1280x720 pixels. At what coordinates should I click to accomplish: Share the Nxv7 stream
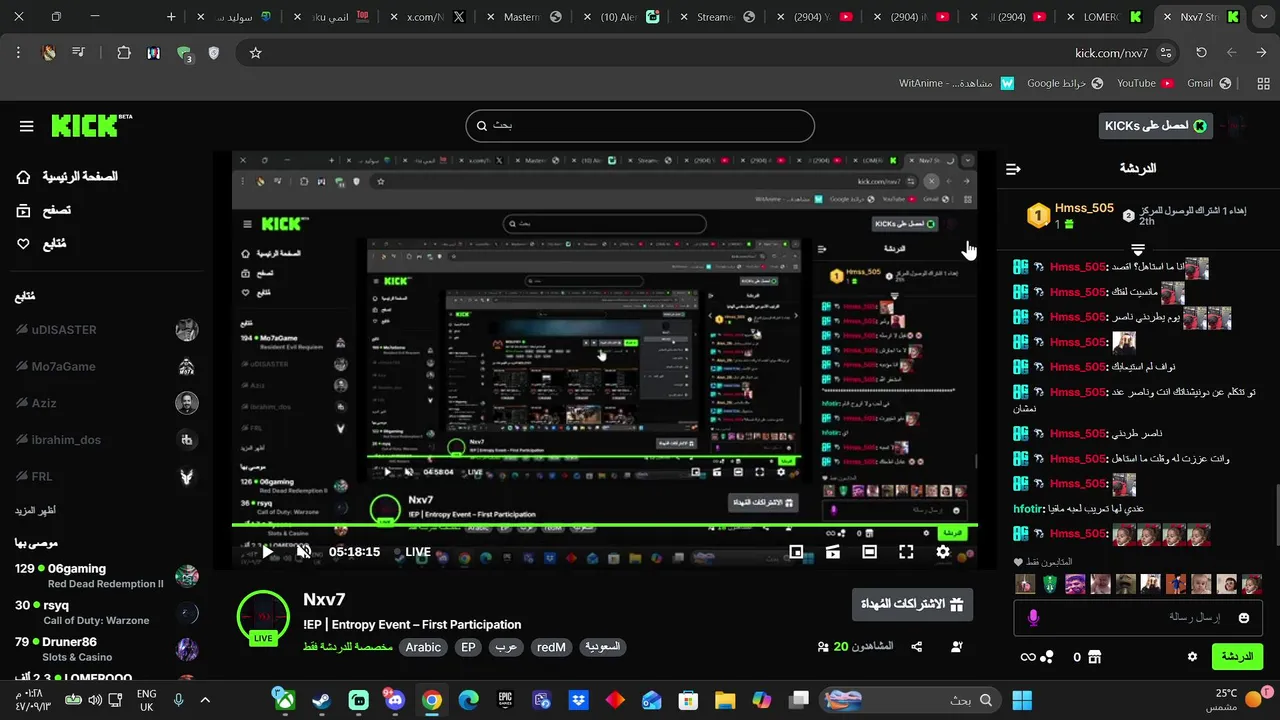pyautogui.click(x=917, y=647)
